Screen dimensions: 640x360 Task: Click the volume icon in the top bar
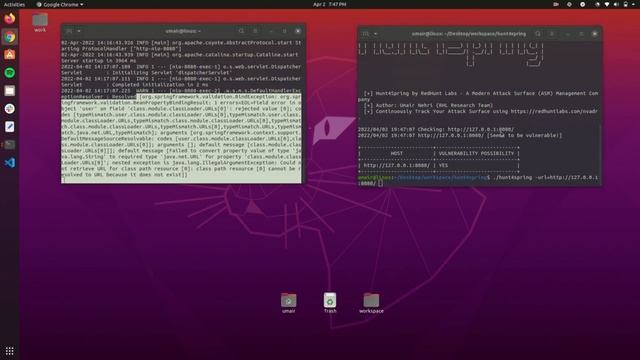coord(616,4)
